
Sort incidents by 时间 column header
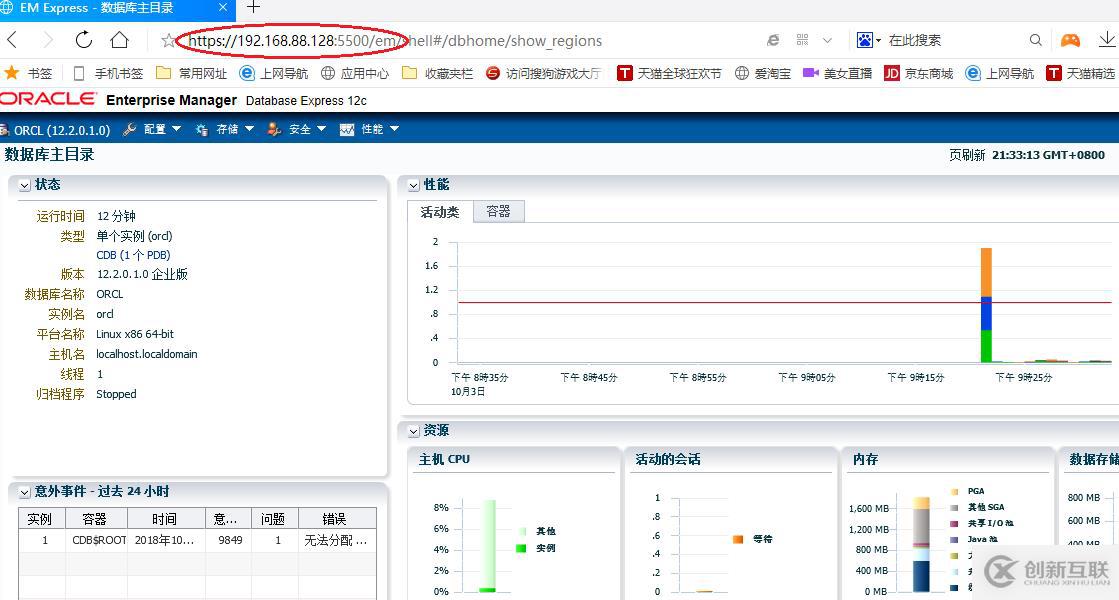[x=166, y=519]
